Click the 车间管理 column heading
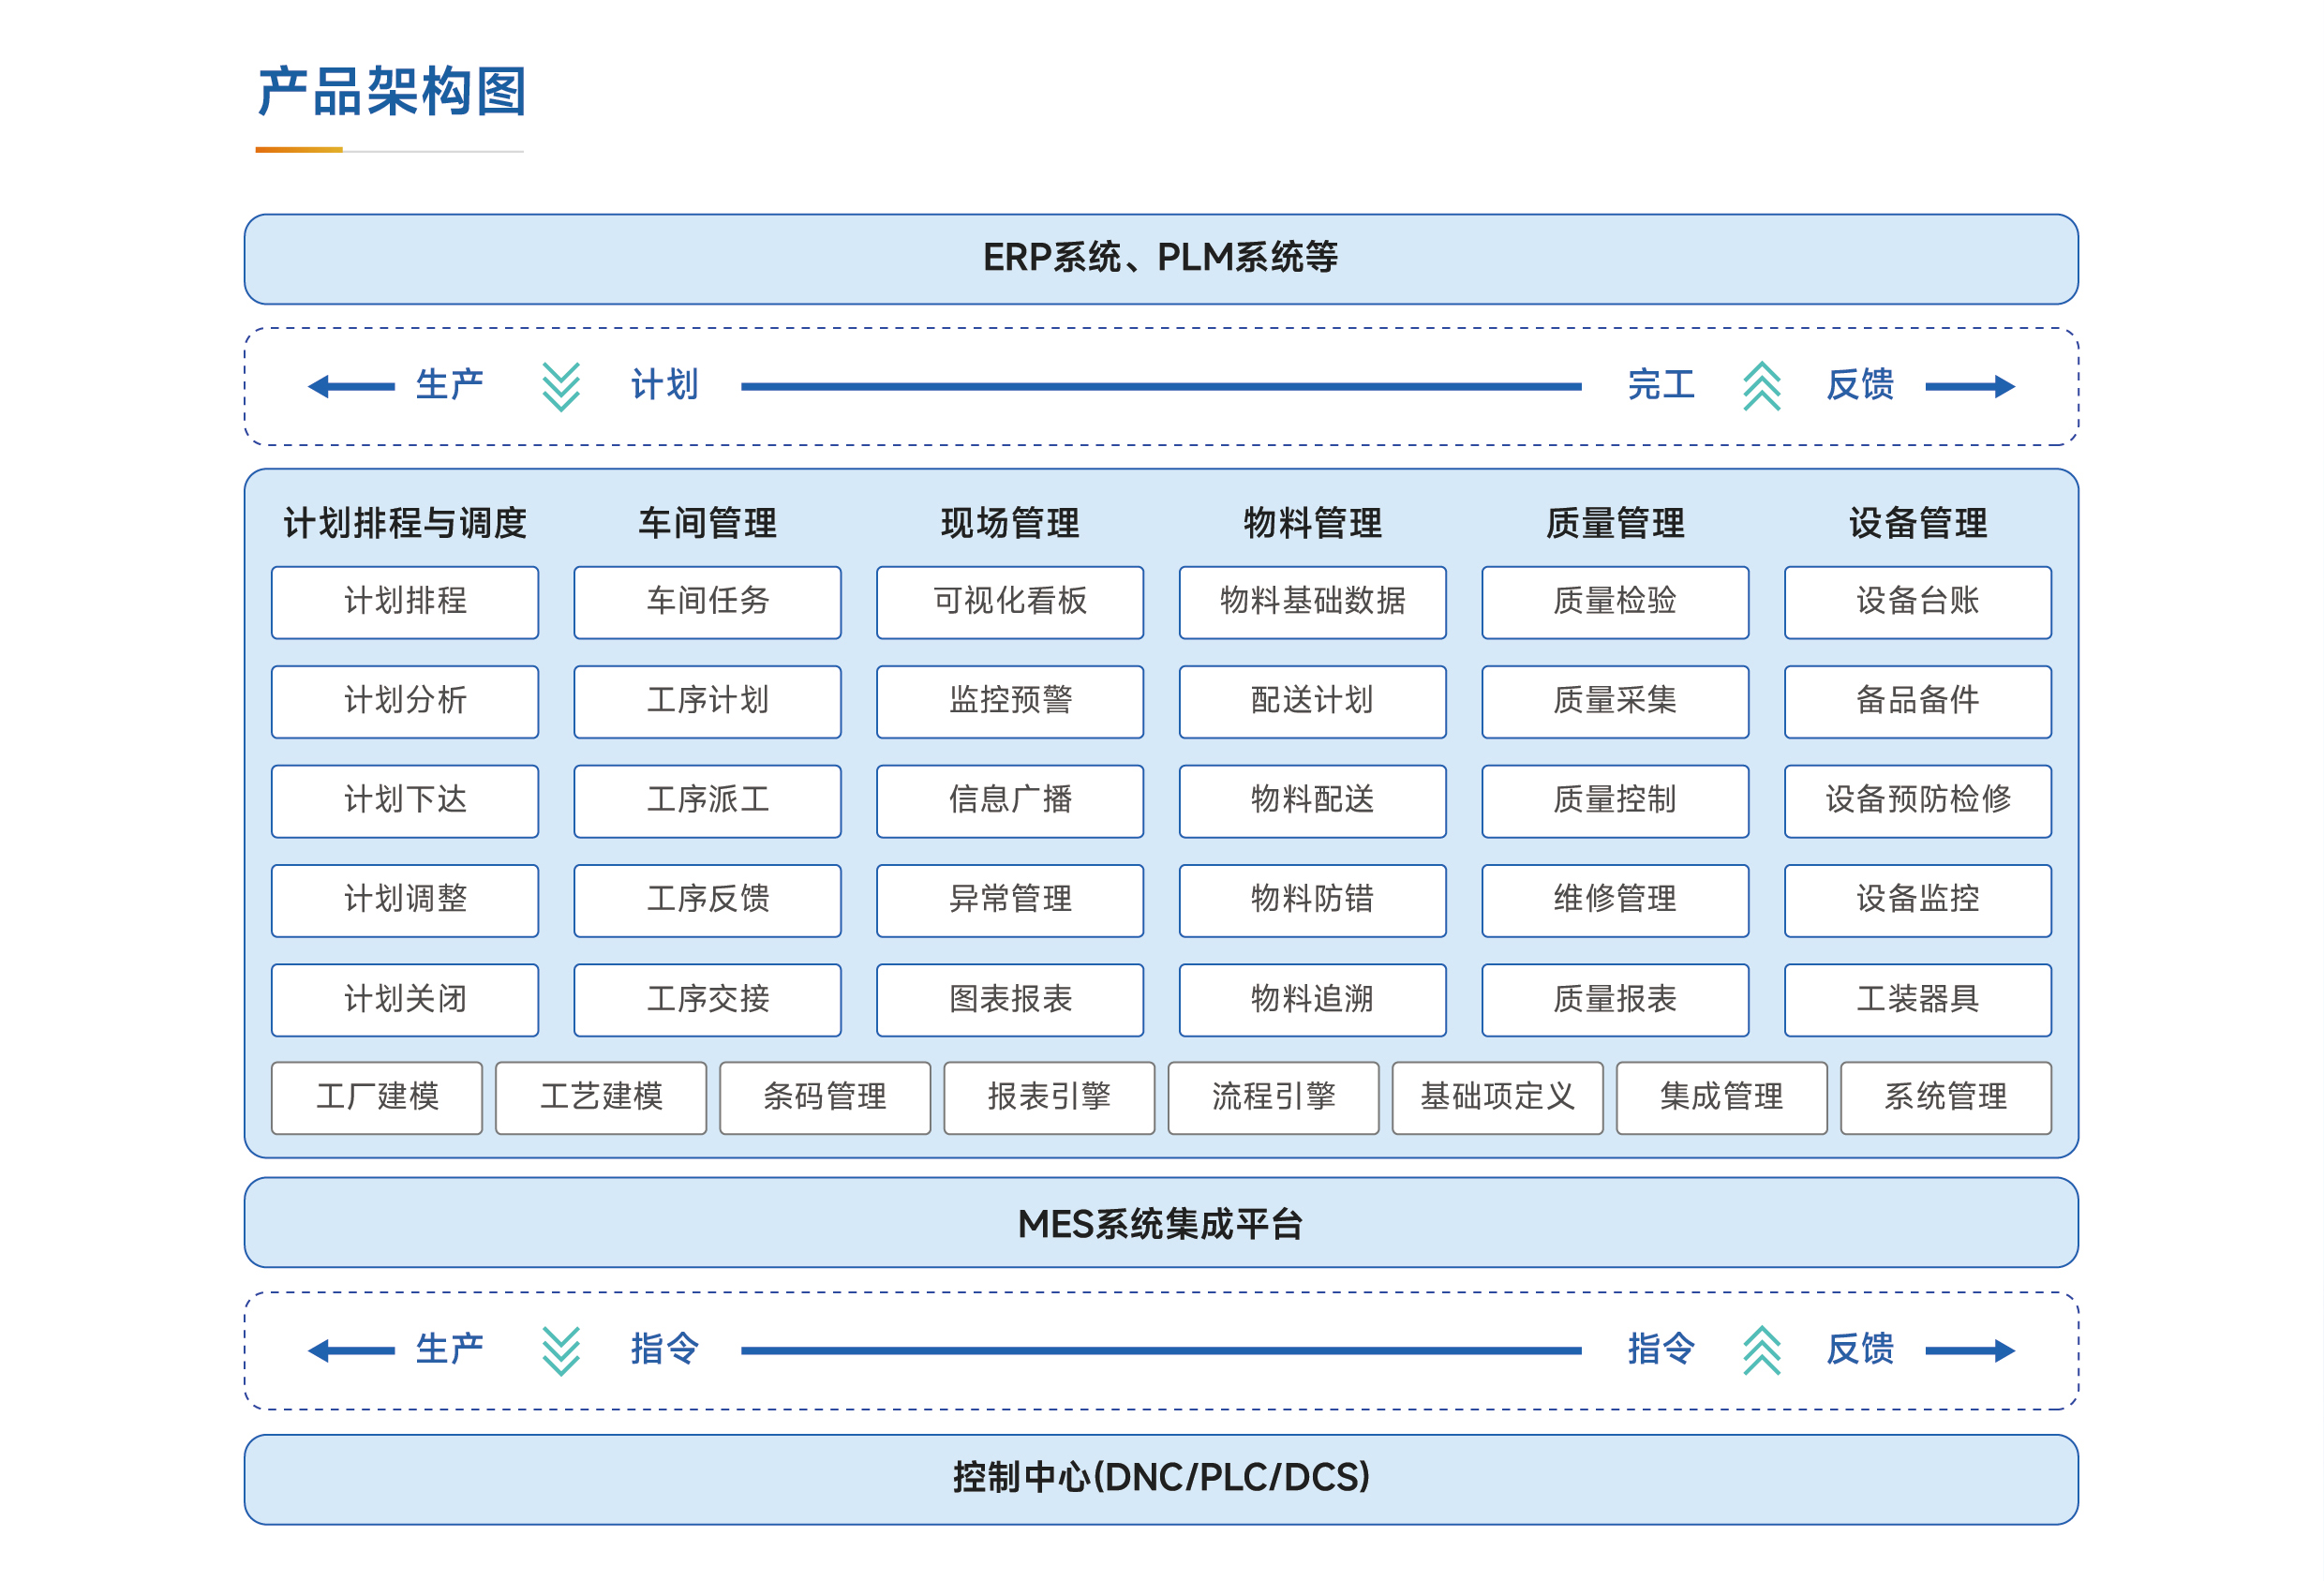The height and width of the screenshot is (1581, 2324). 707,523
